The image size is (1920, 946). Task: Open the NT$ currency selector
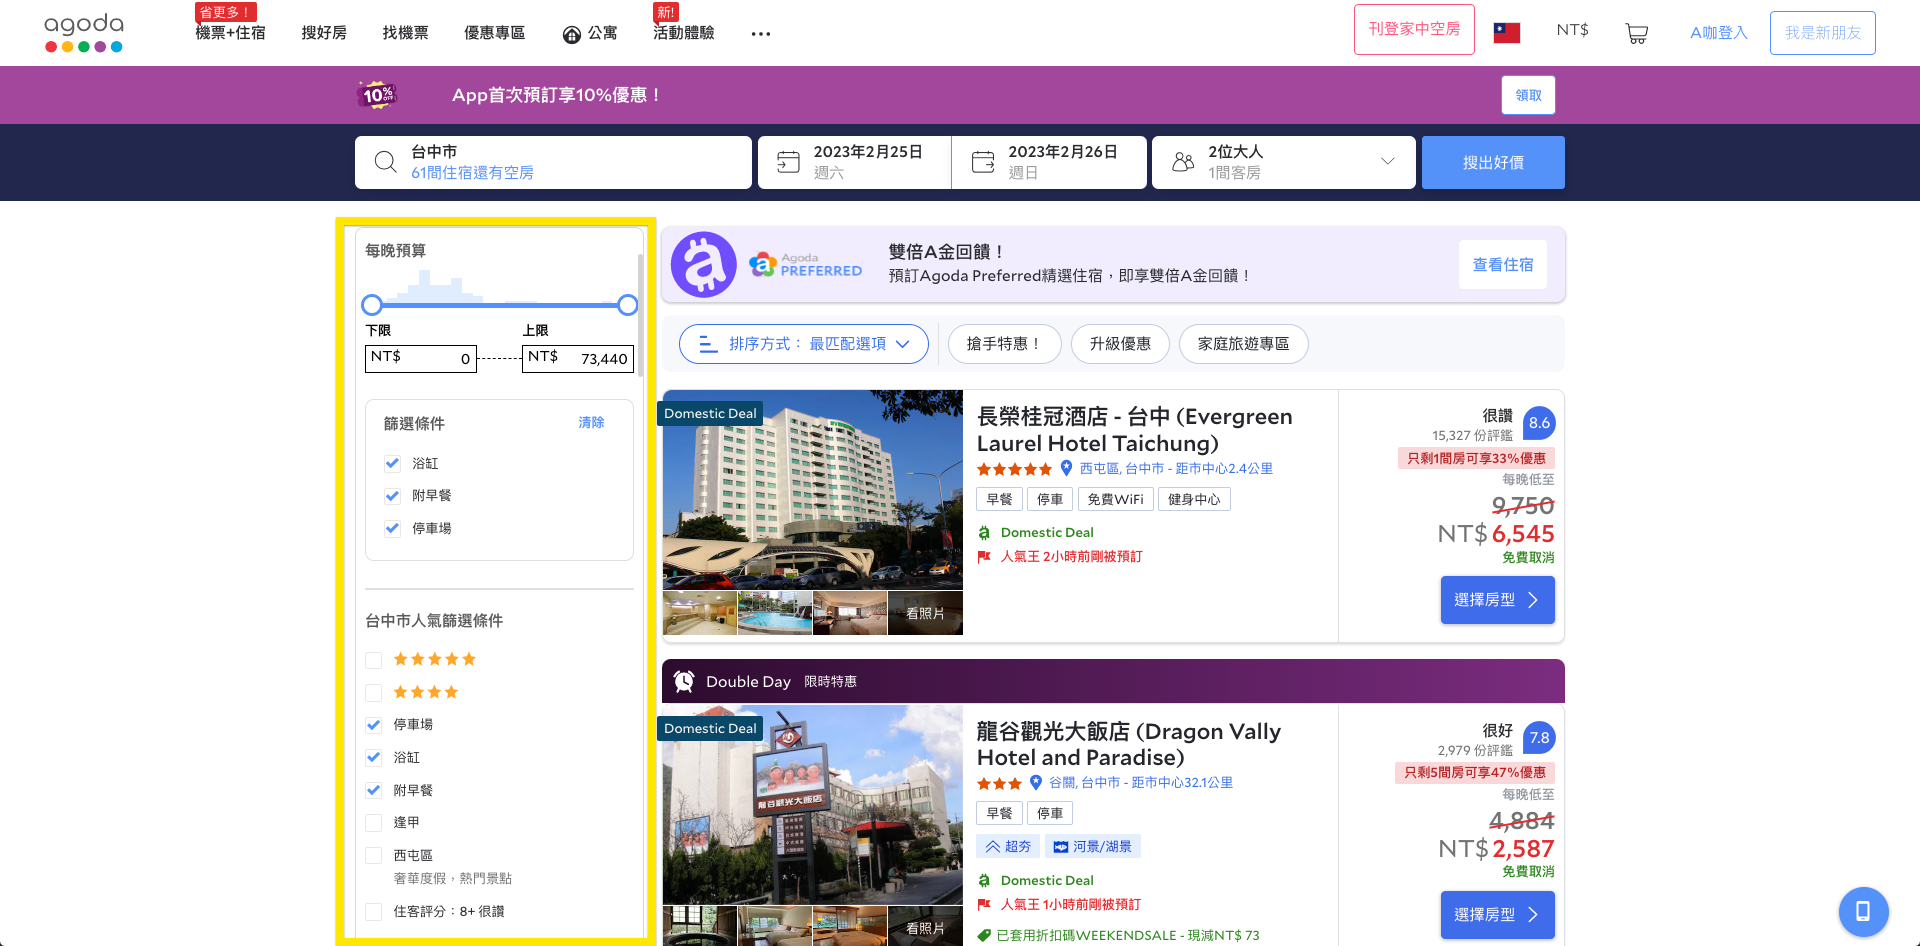point(1572,30)
